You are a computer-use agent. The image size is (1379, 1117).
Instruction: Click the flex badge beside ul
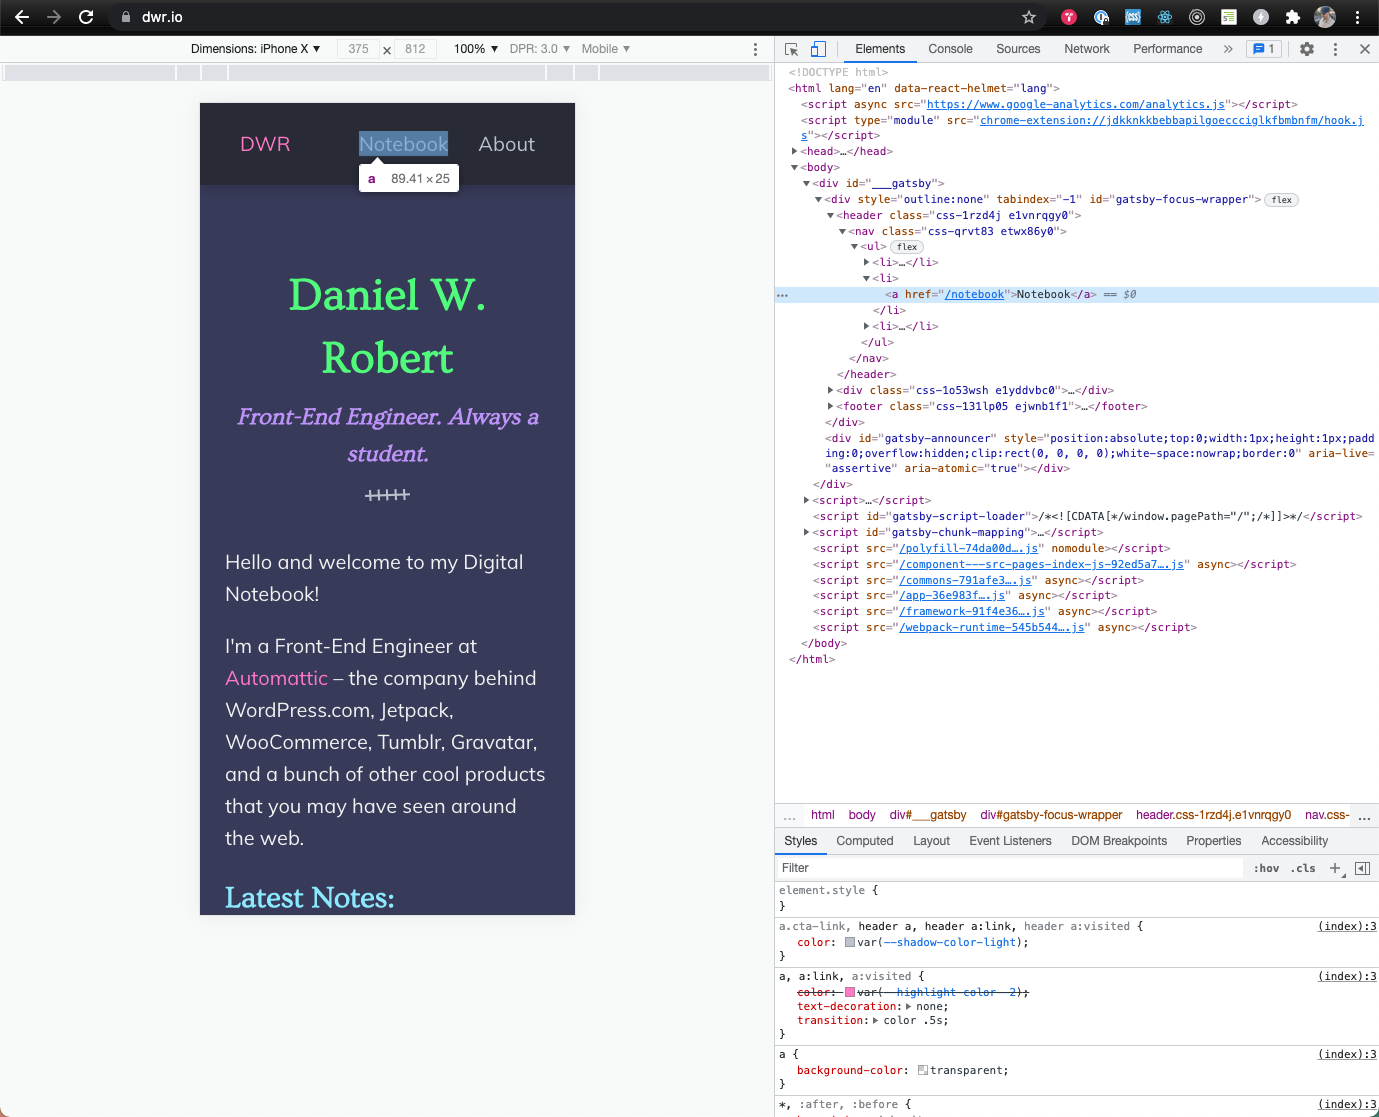(907, 247)
